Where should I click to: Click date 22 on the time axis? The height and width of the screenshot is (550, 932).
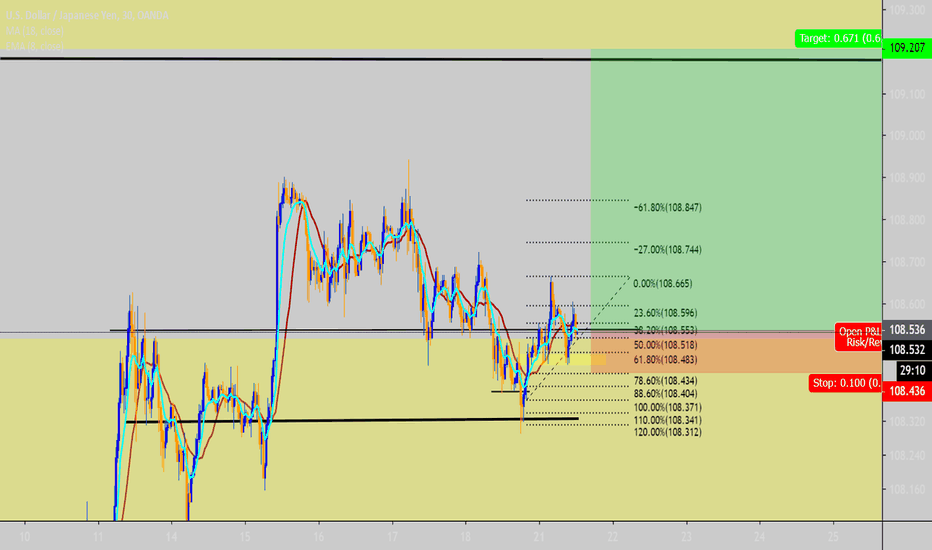coord(613,537)
